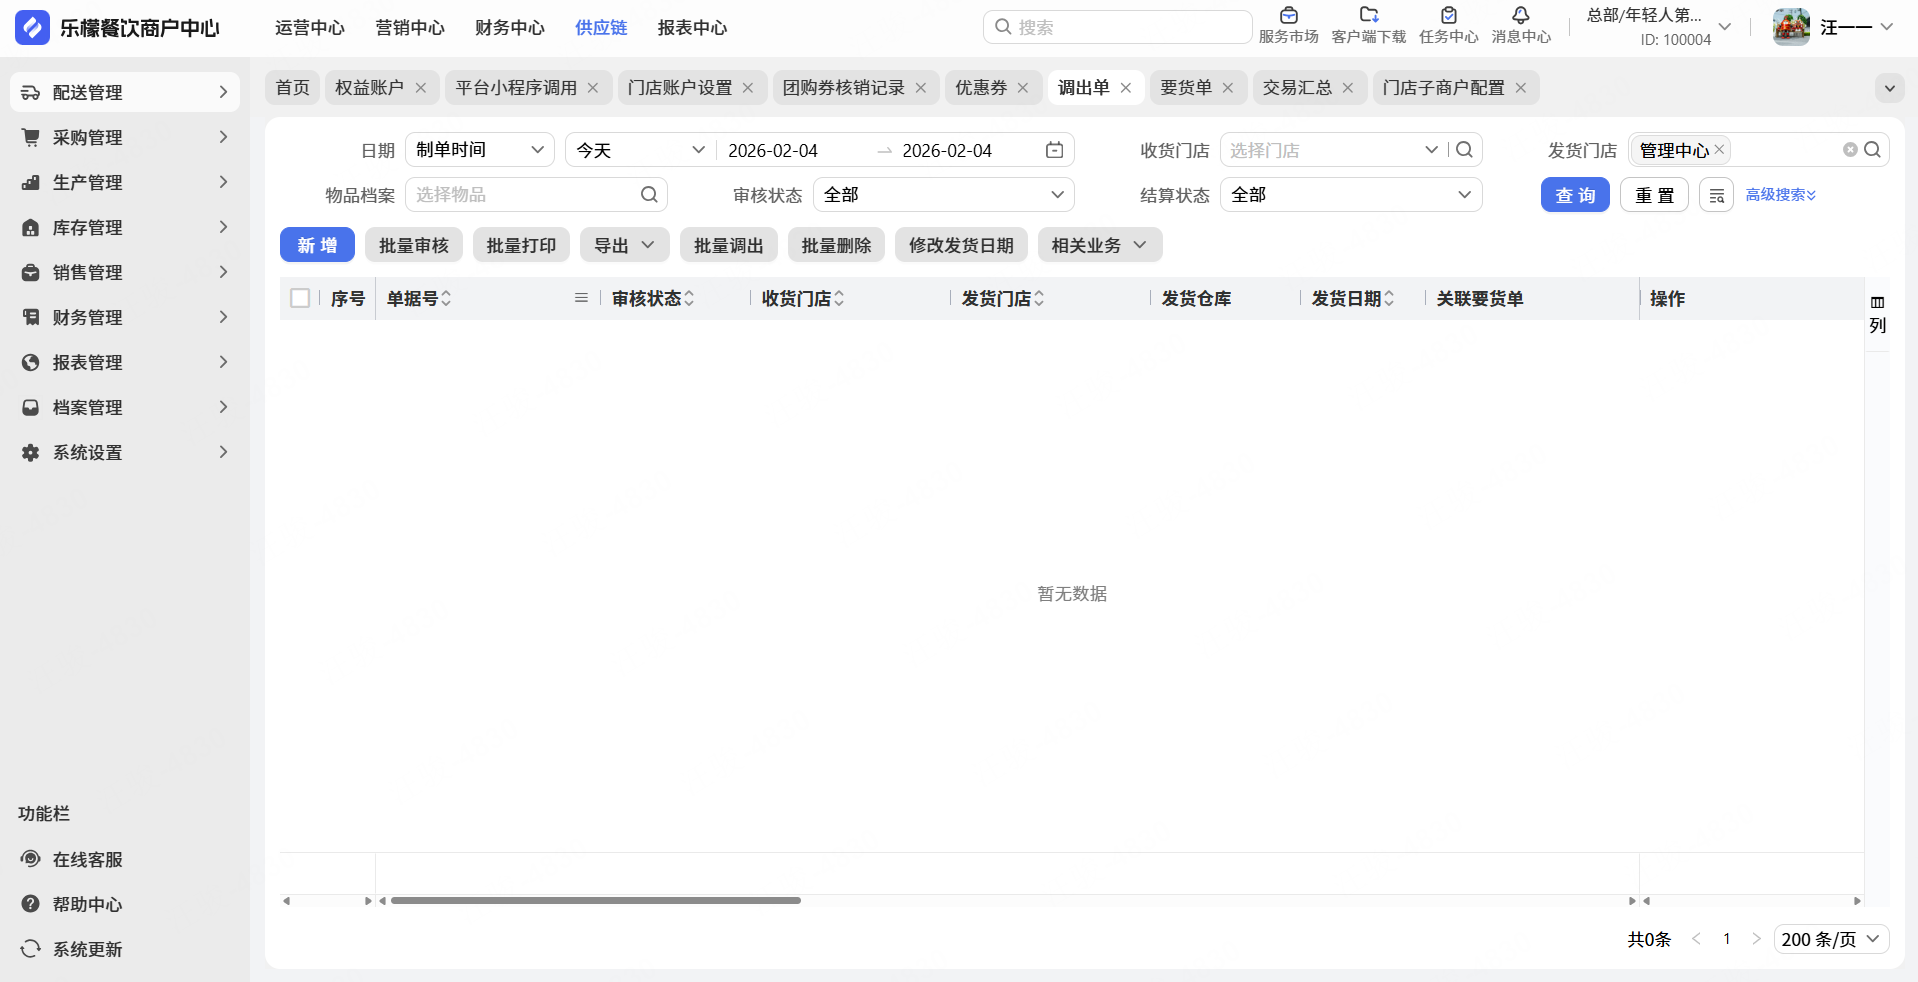The image size is (1918, 982).
Task: Open the 客户端下载 icon
Action: [x=1369, y=15]
